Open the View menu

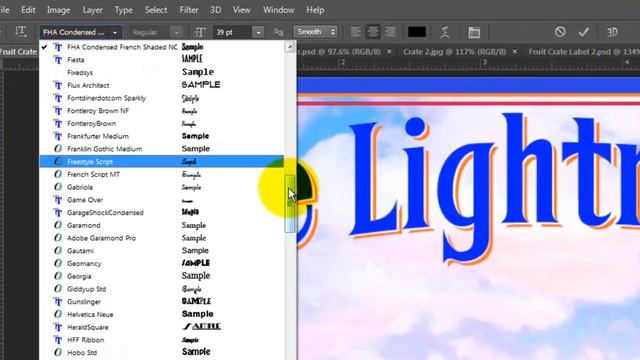click(x=242, y=10)
